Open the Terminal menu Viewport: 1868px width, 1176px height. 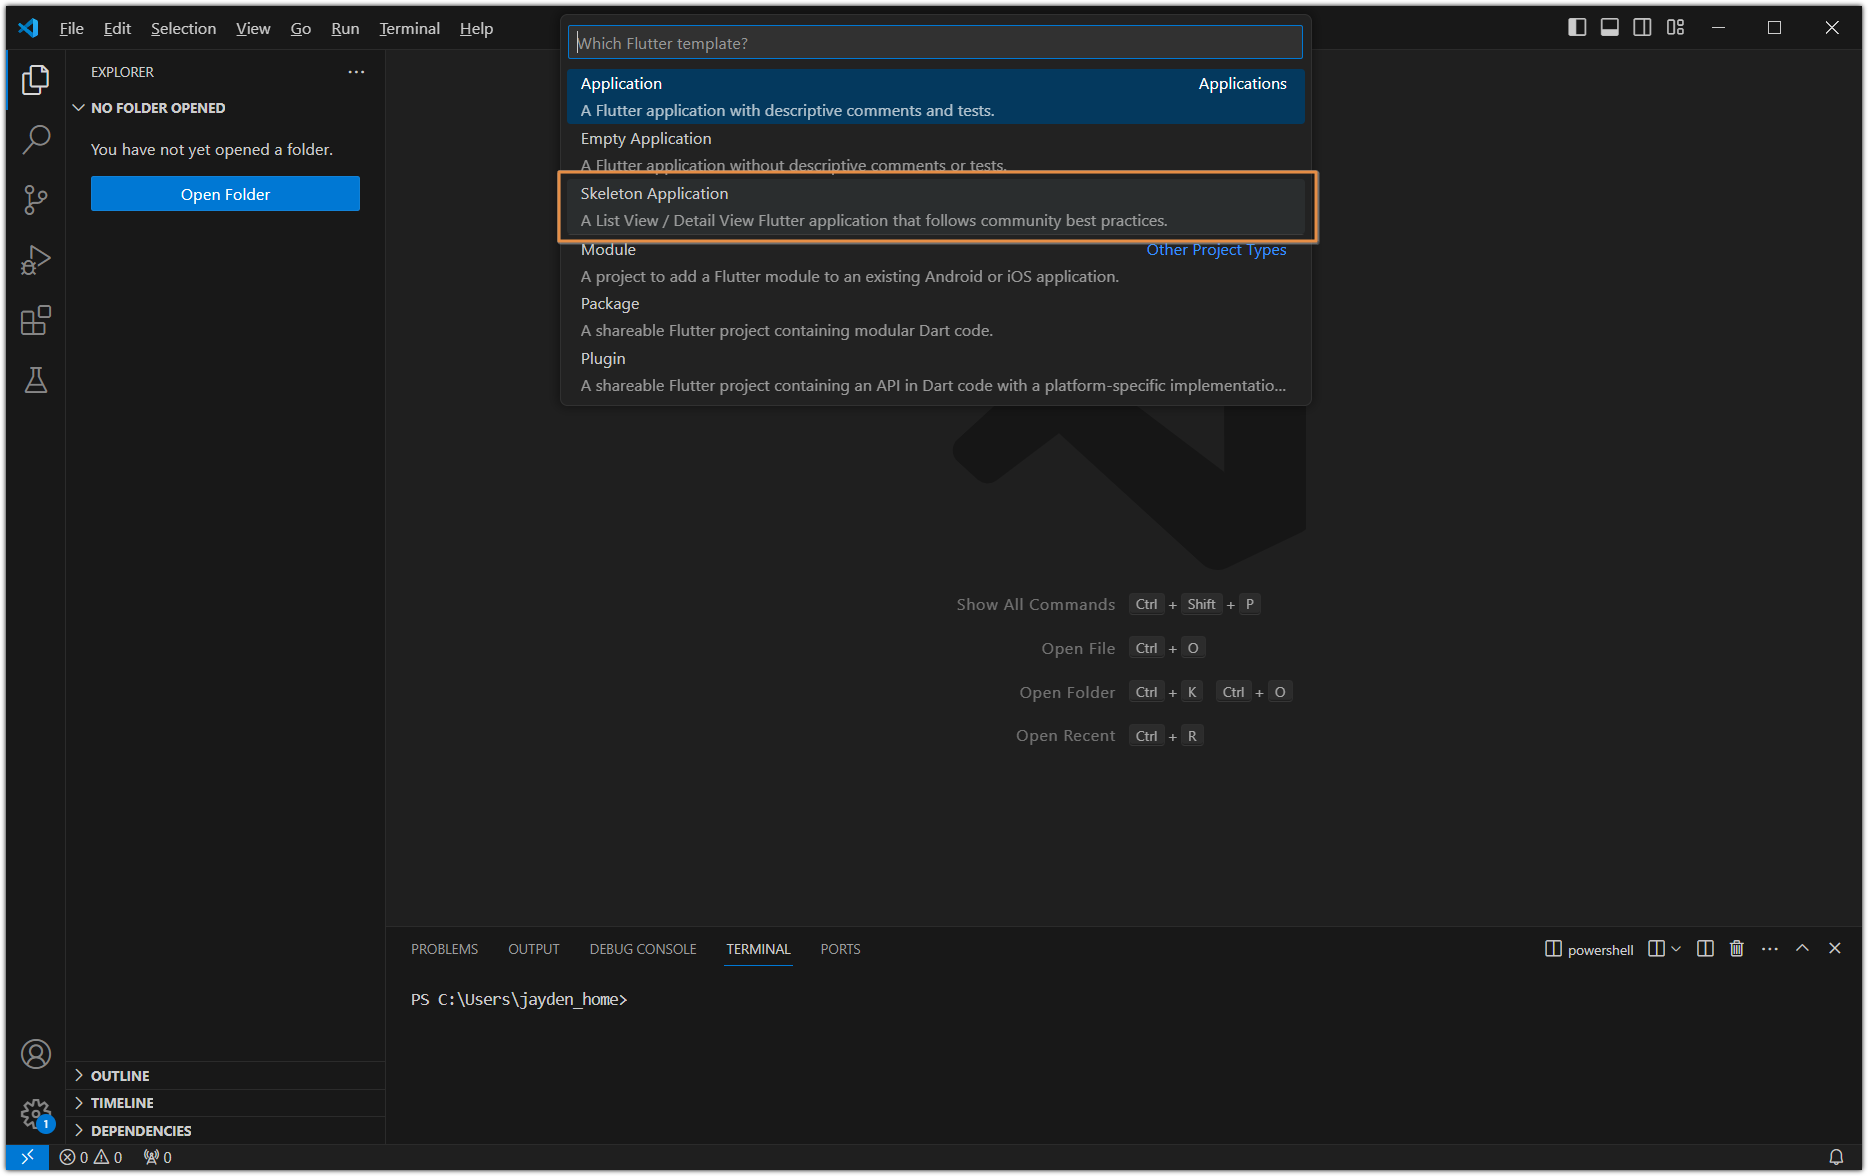click(409, 28)
